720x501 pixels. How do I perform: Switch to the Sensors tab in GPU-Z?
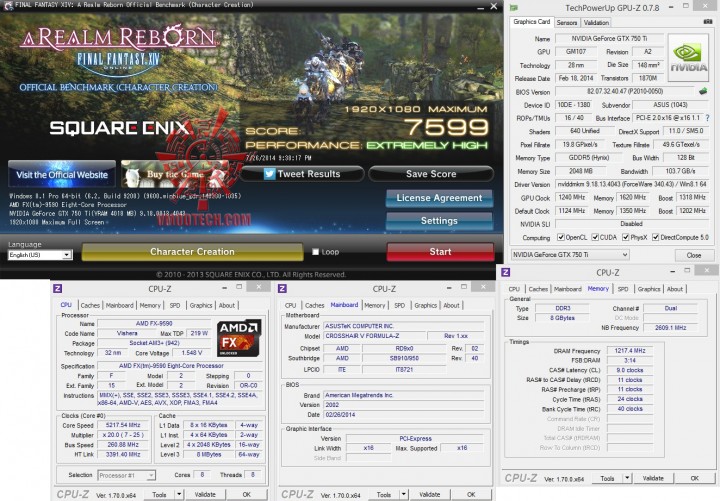tap(567, 23)
